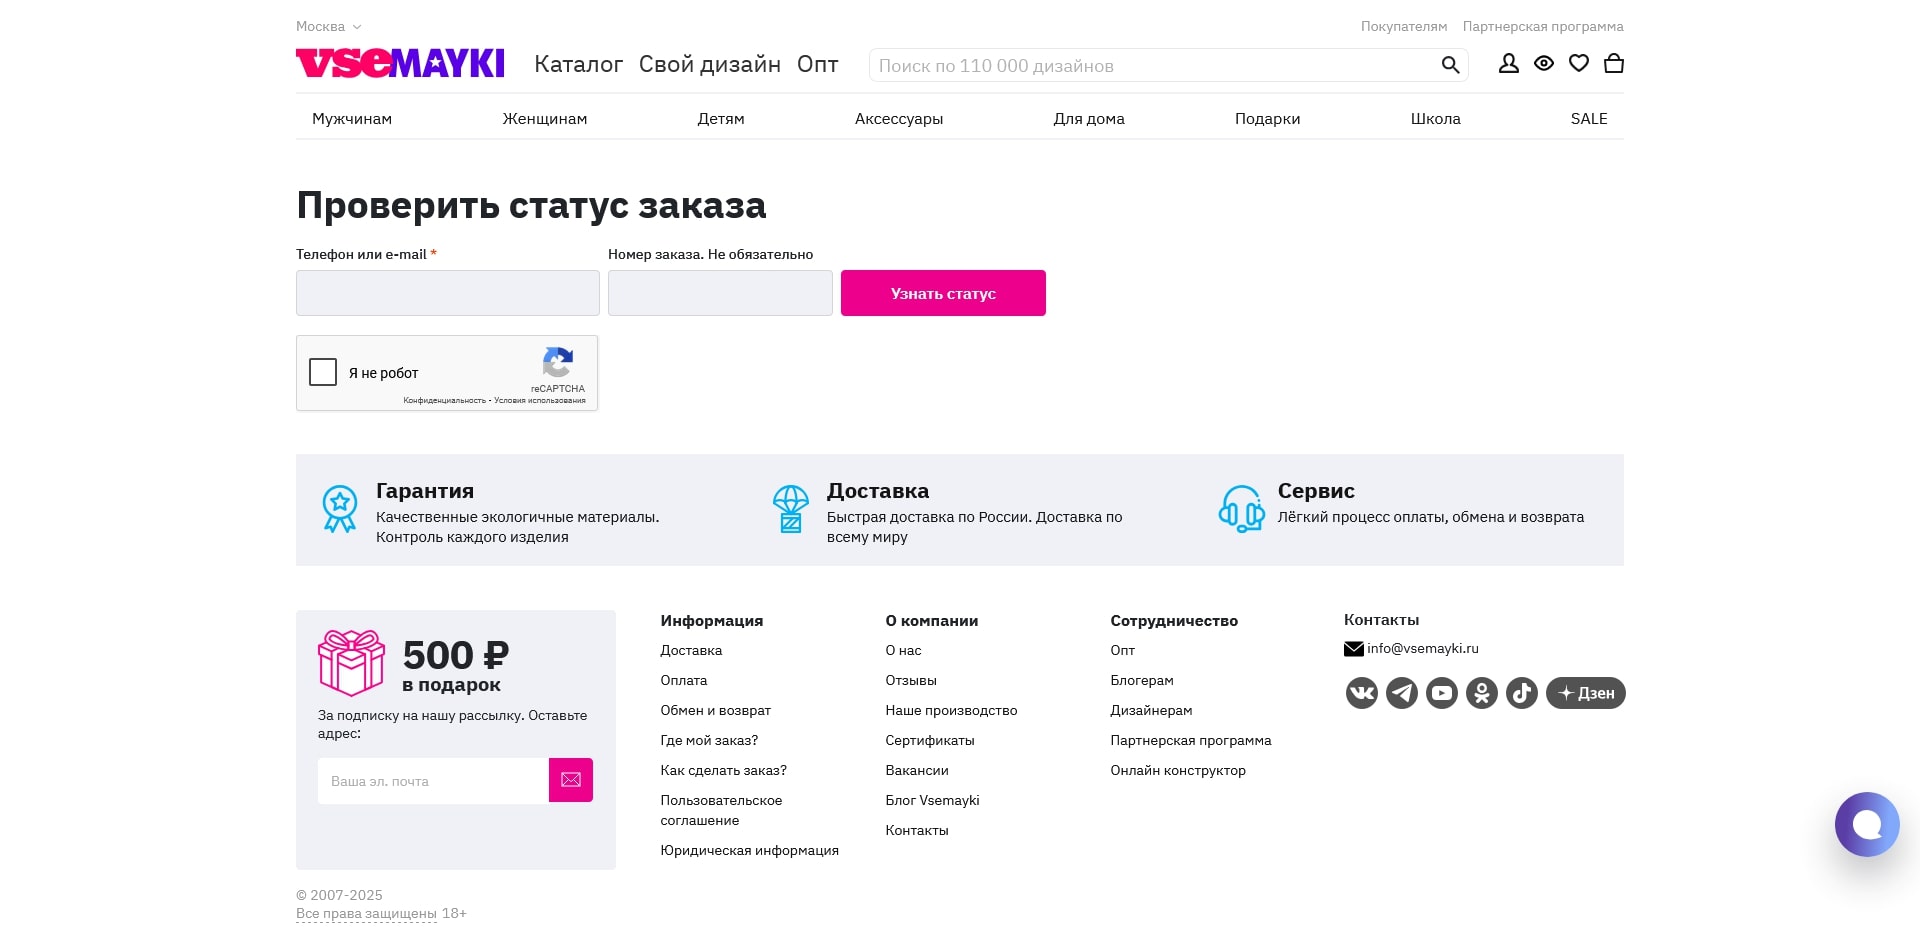The width and height of the screenshot is (1920, 927).
Task: Click the search magnifier icon
Action: pos(1449,64)
